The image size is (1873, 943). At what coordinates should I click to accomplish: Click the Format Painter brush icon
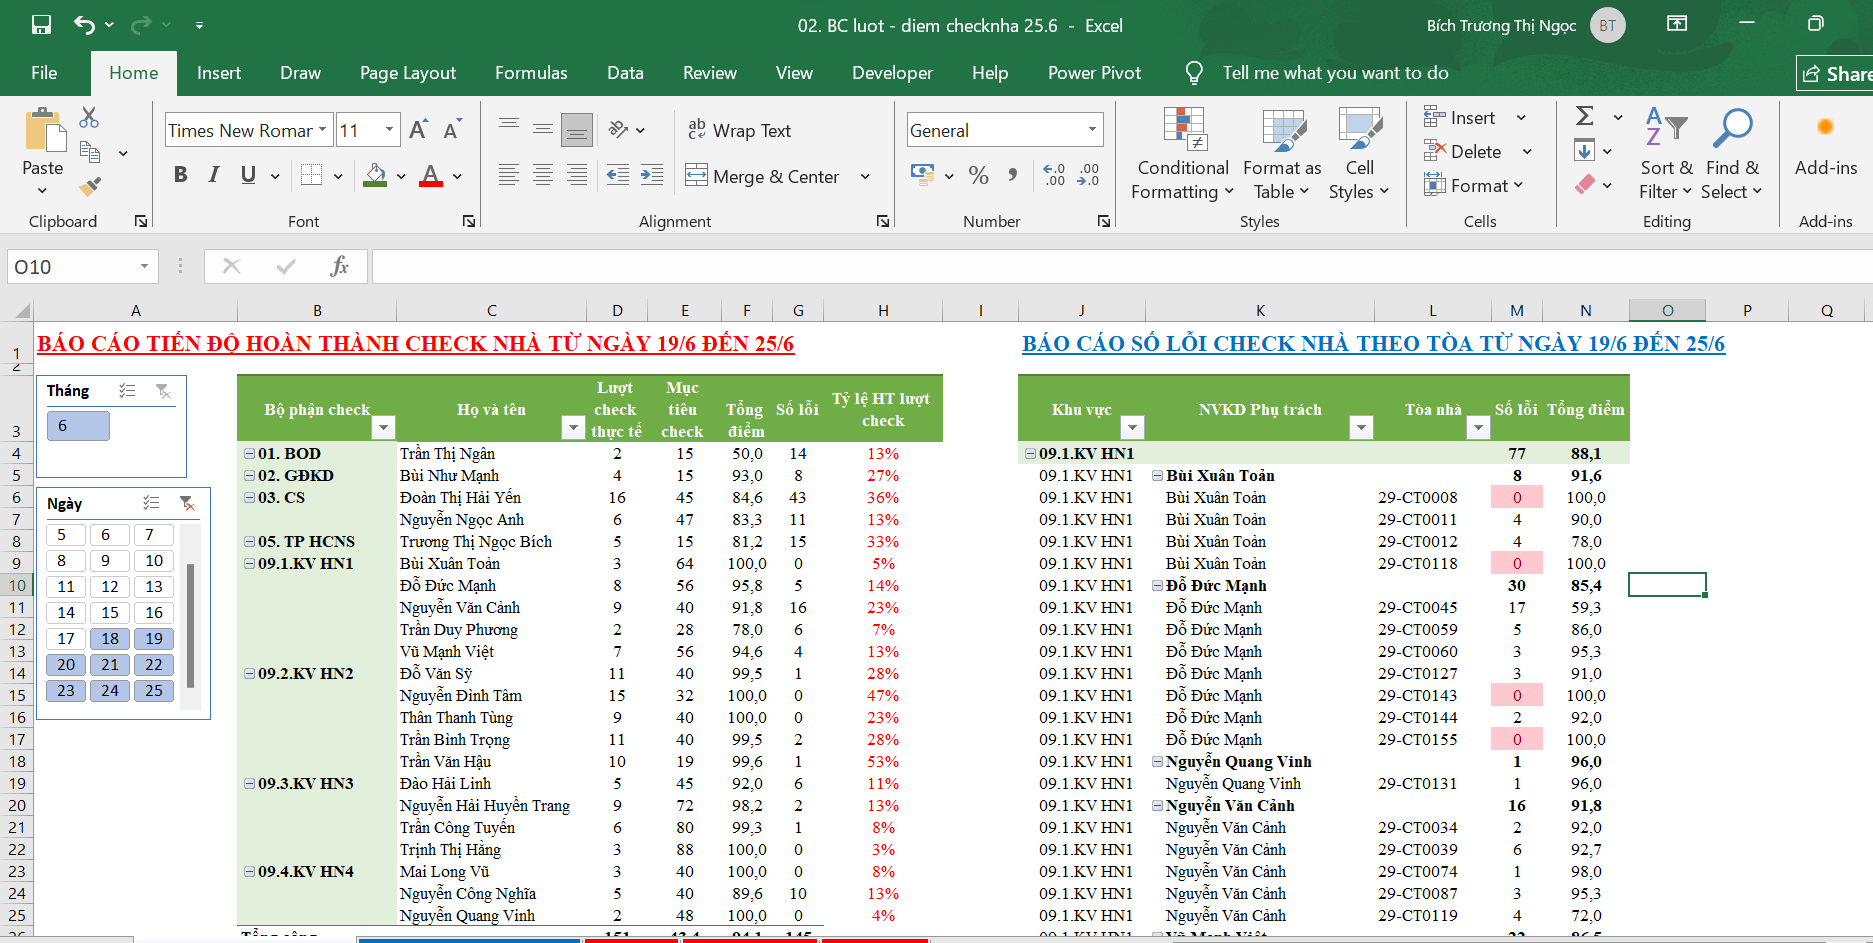pos(90,186)
